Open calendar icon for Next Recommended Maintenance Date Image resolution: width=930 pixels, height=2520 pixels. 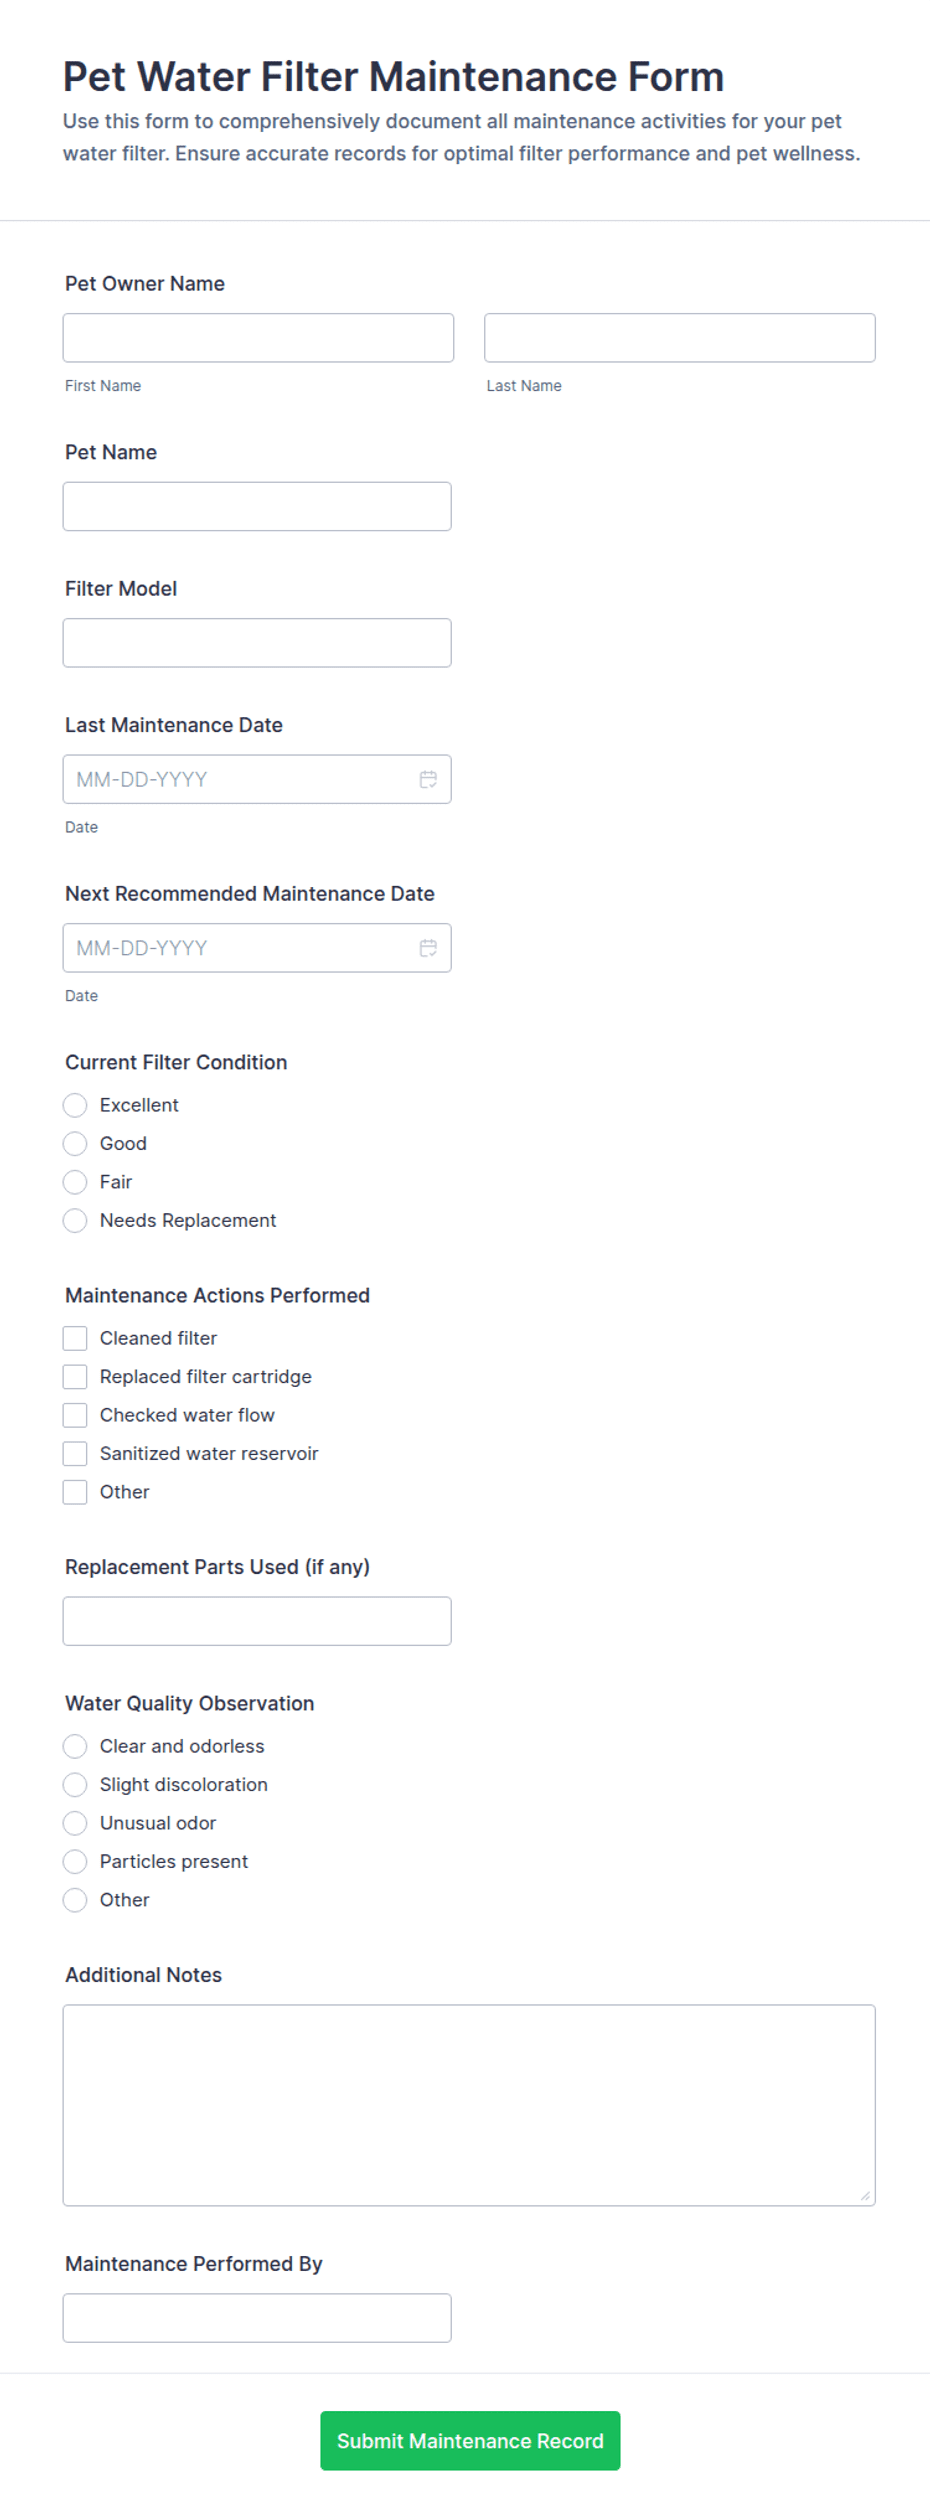tap(428, 948)
